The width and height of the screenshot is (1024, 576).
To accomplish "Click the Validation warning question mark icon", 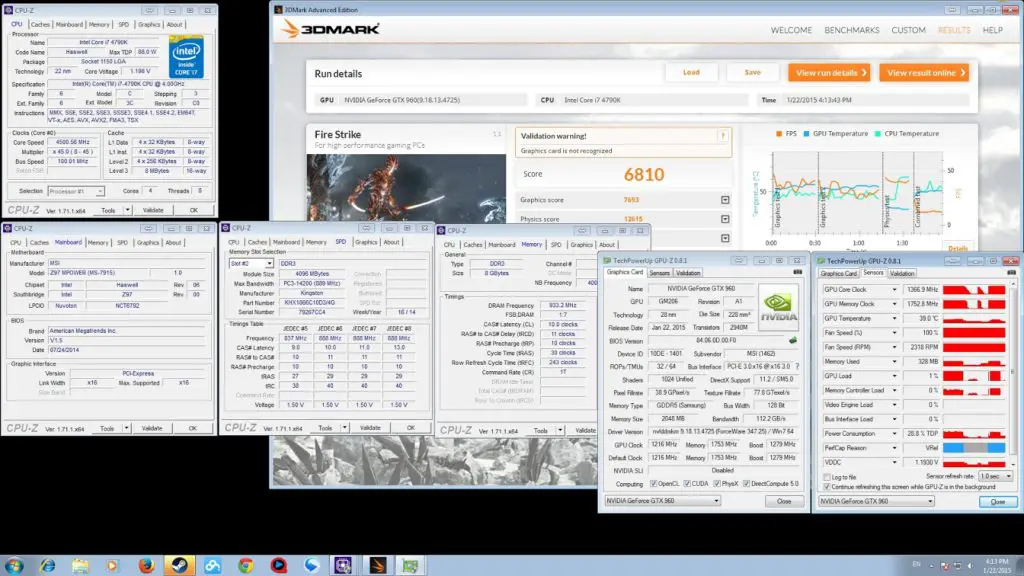I will (722, 136).
